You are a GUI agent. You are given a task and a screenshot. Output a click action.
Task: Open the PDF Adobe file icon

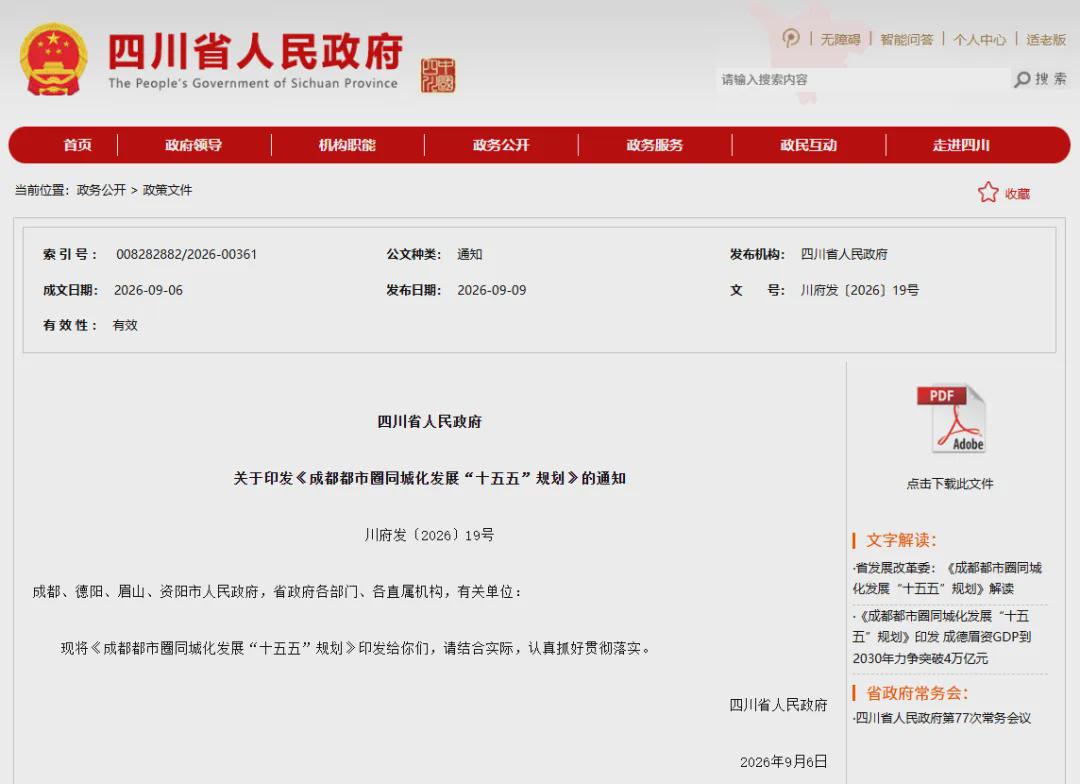(x=951, y=419)
